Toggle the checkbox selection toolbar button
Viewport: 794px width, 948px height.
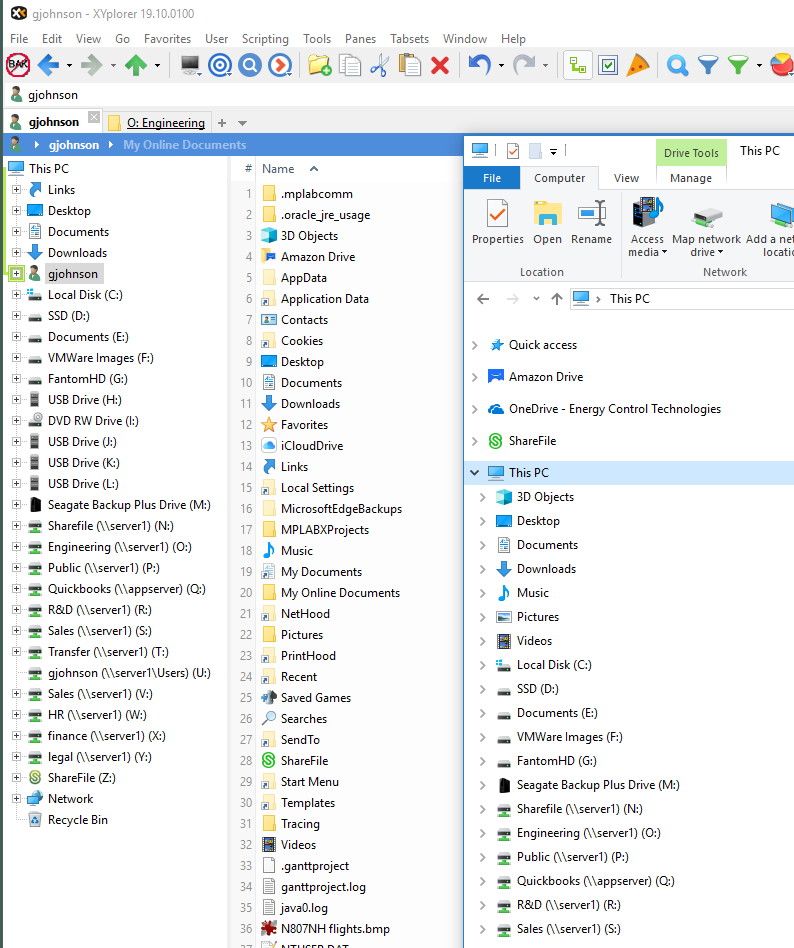tap(607, 66)
